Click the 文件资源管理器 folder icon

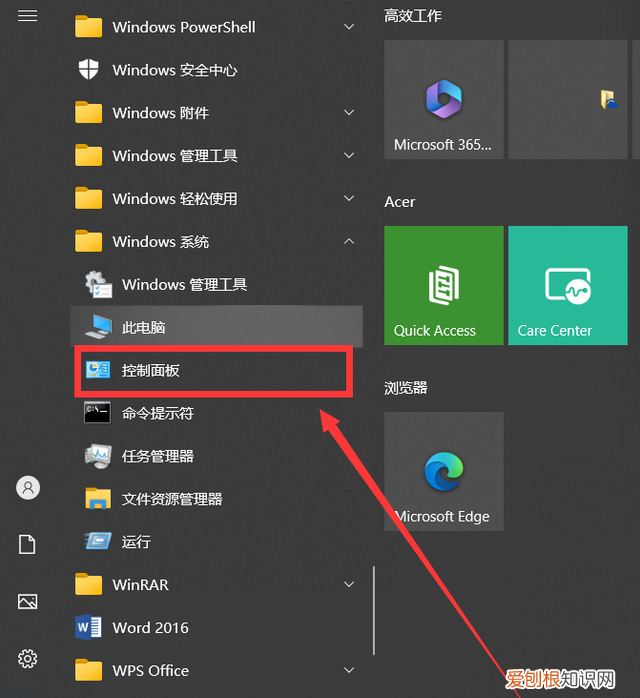click(98, 499)
